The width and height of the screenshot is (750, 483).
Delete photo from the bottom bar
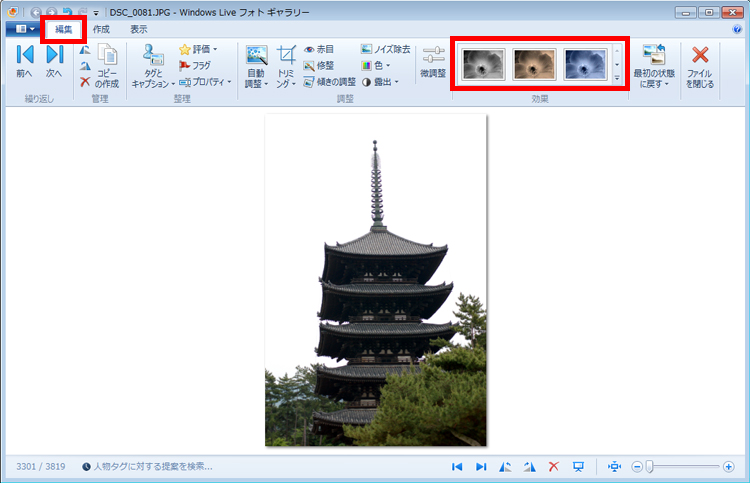[553, 467]
